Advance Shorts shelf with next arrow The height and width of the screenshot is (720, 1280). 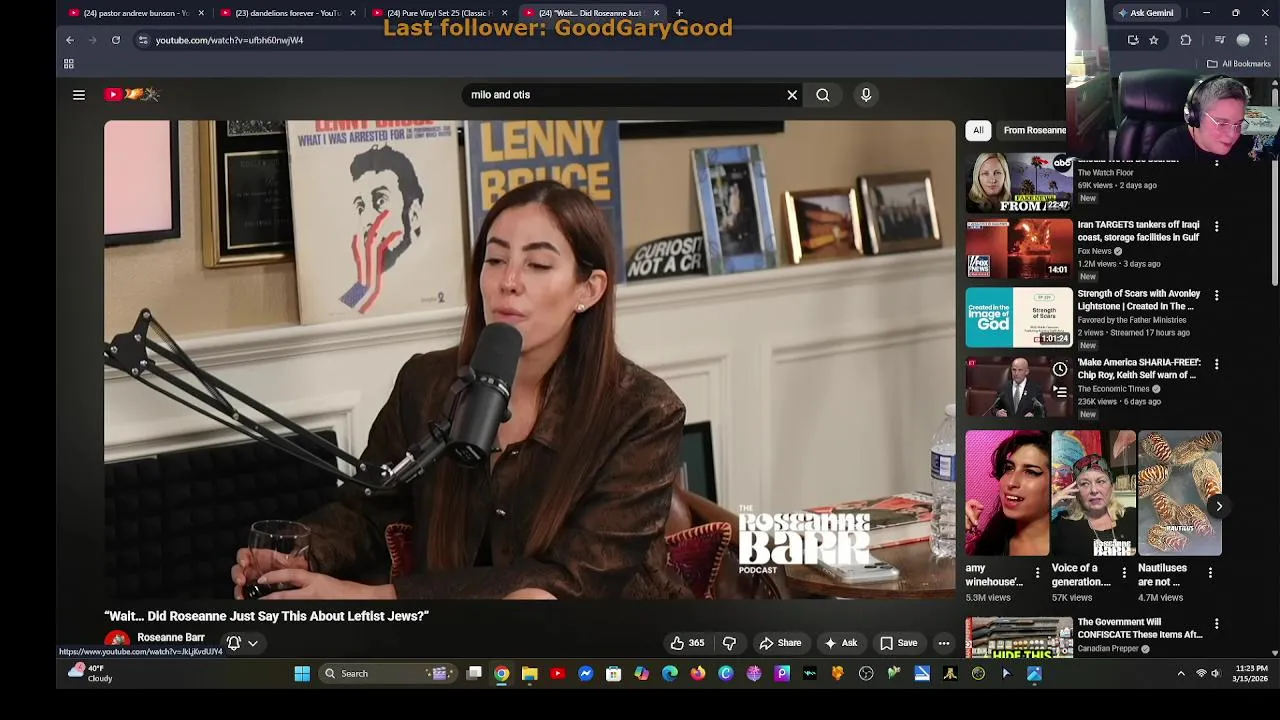1218,506
